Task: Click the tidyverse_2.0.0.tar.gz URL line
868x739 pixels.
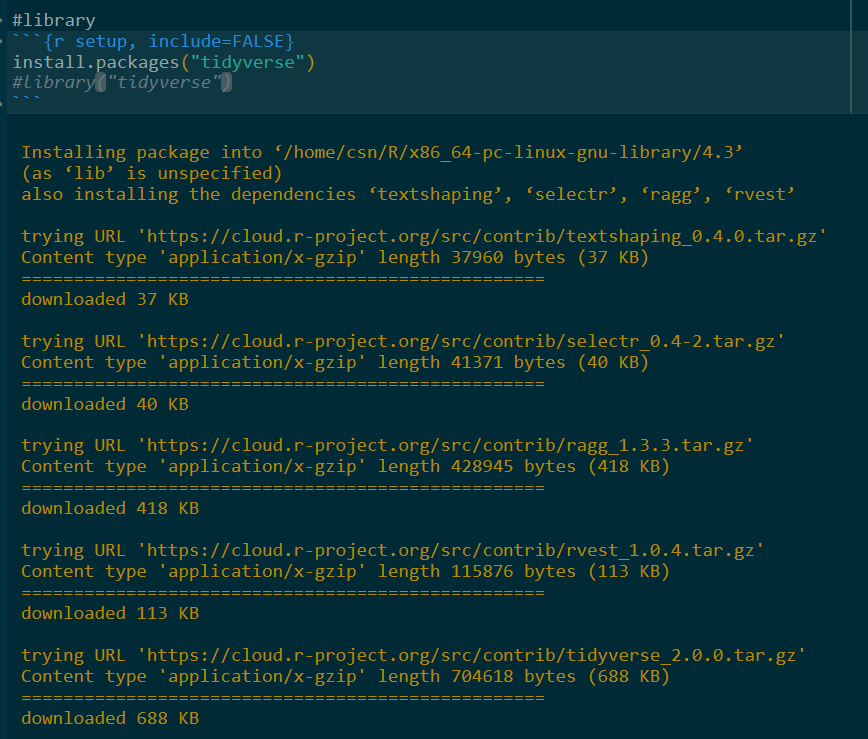Action: pyautogui.click(x=414, y=656)
